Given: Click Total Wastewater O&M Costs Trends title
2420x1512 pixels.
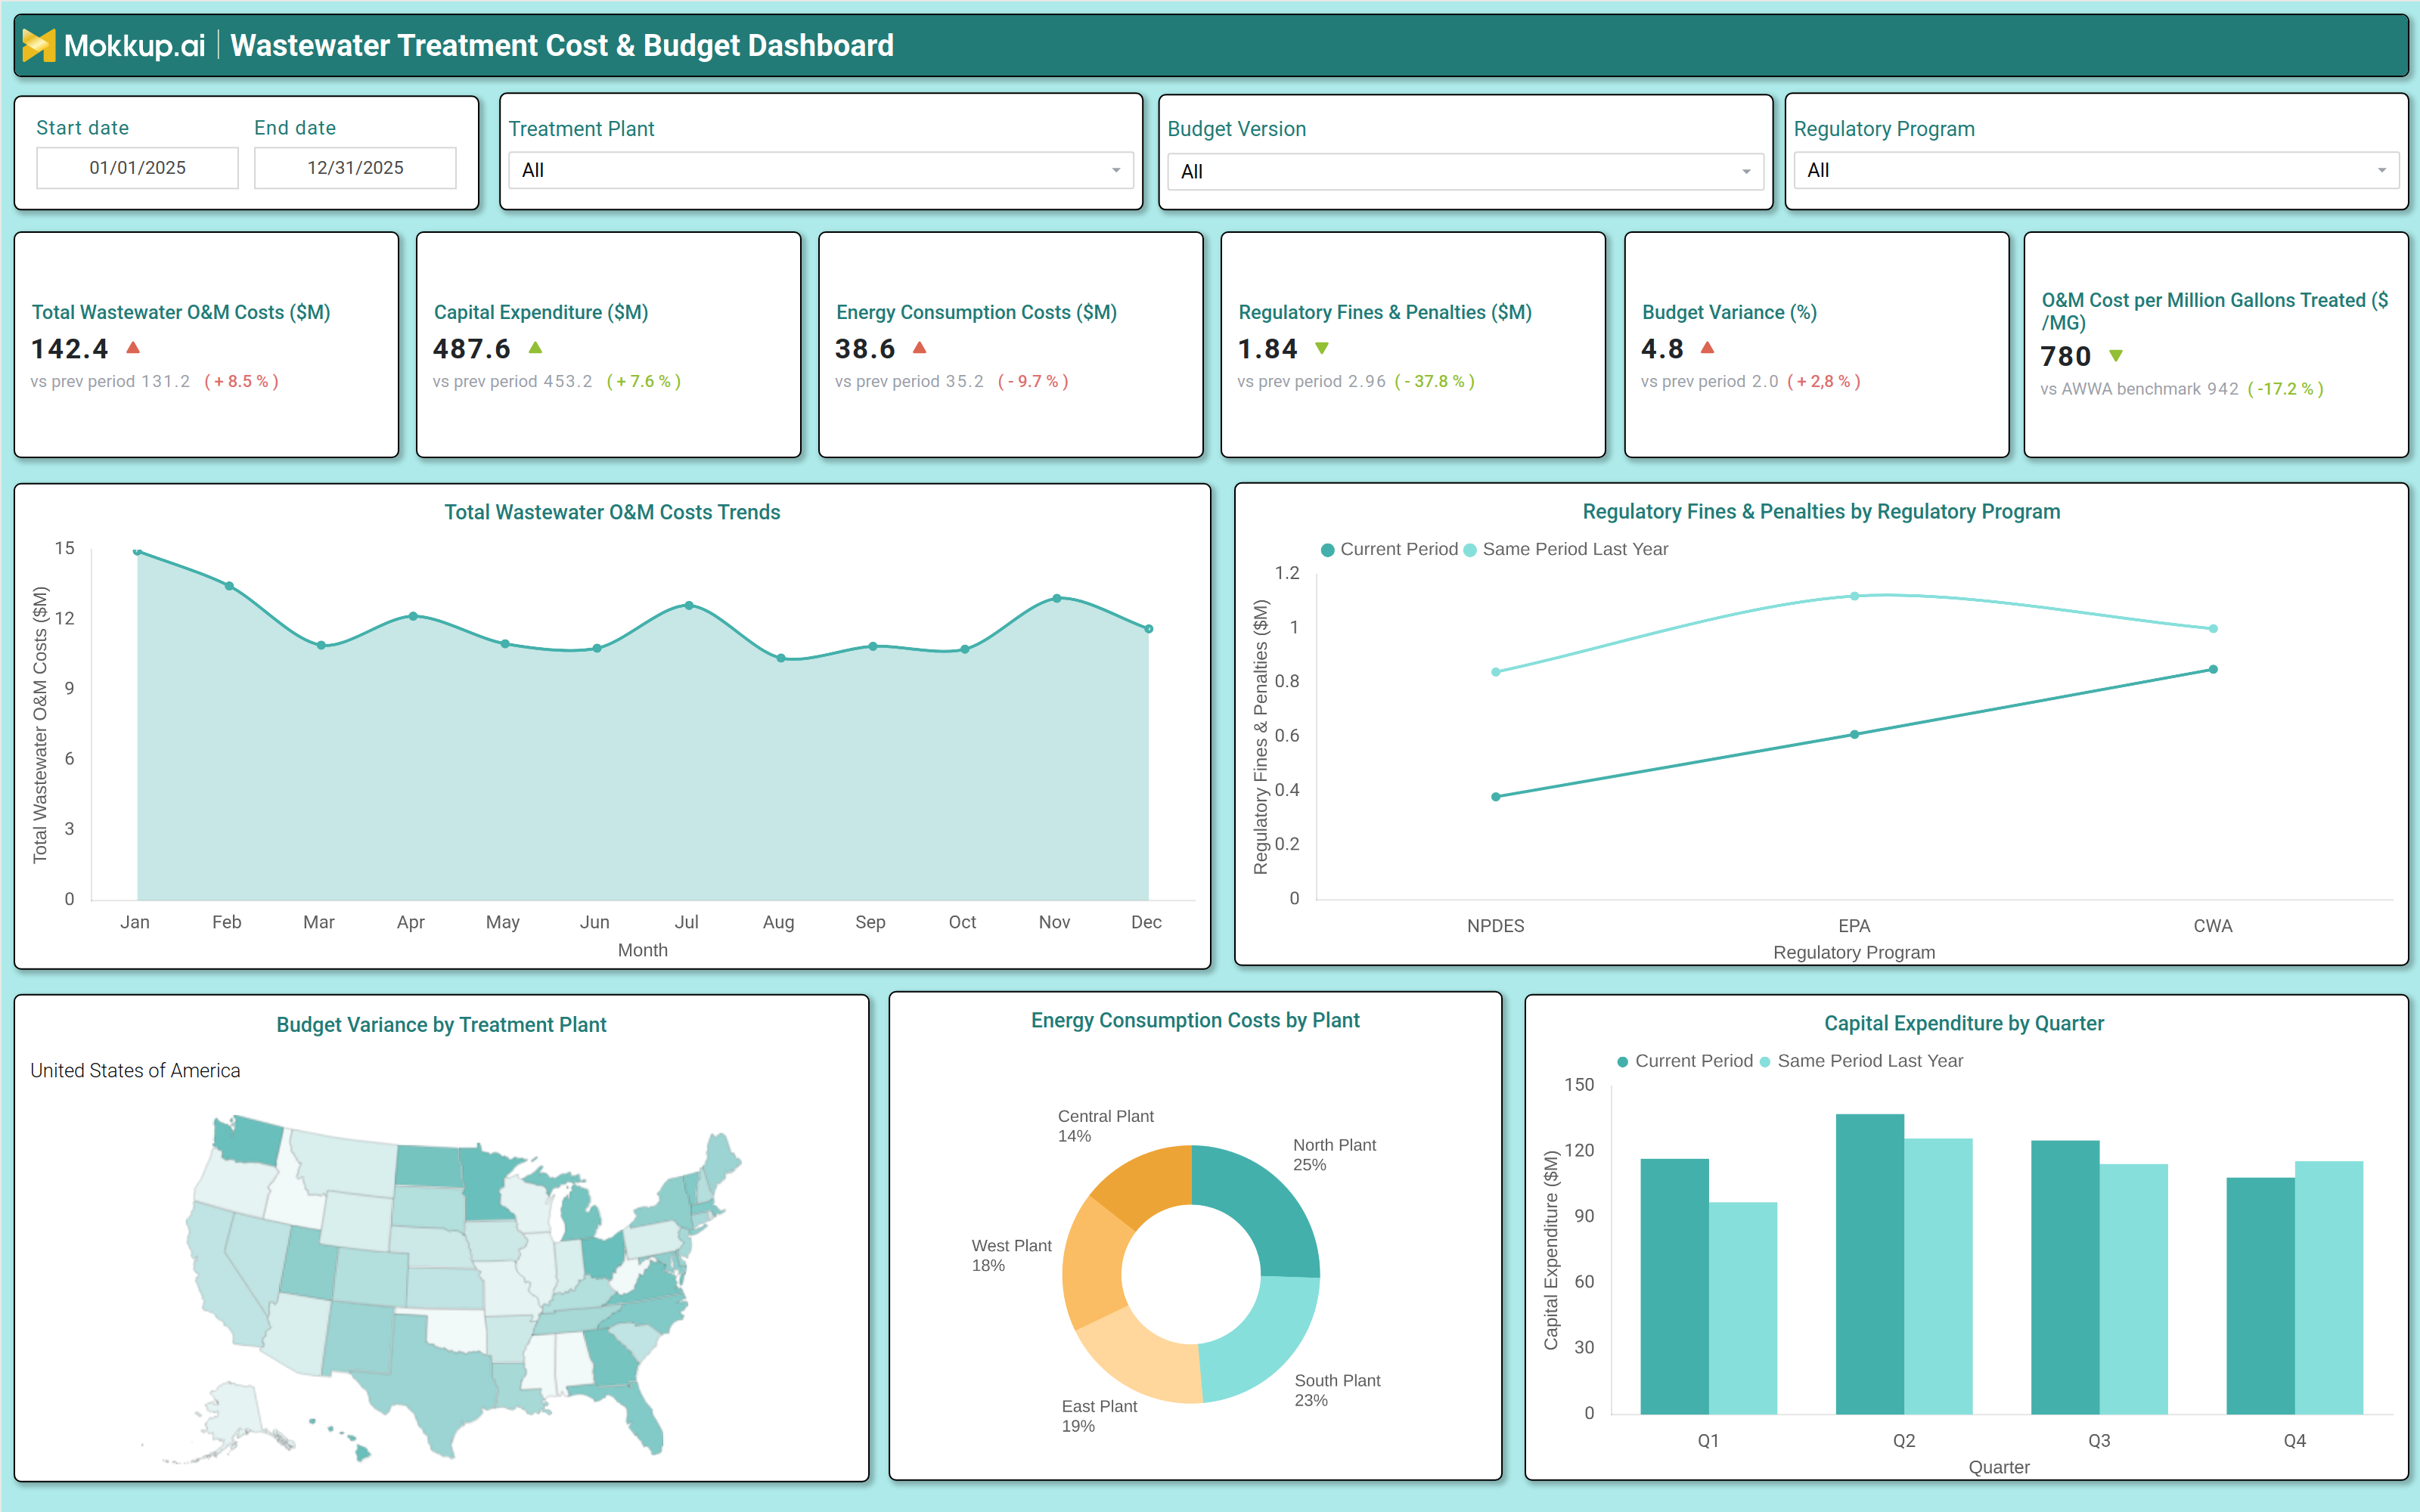Looking at the screenshot, I should 612,512.
